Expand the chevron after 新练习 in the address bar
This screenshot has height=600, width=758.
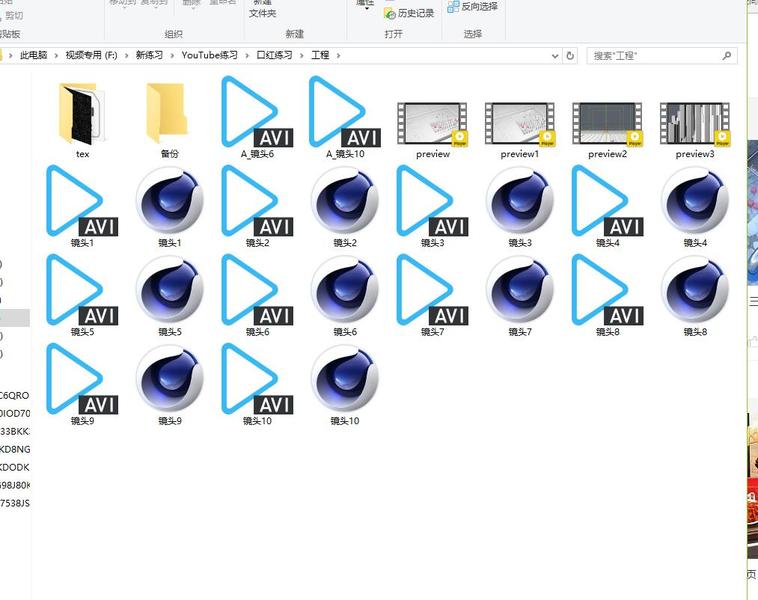[x=172, y=56]
